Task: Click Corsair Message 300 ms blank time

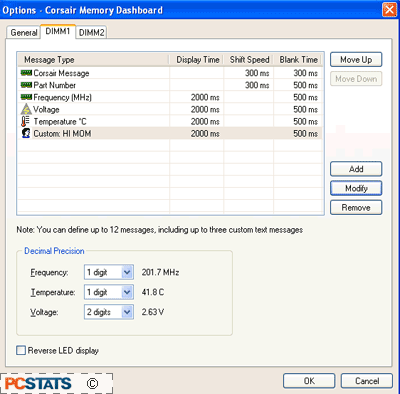Action: tap(305, 73)
